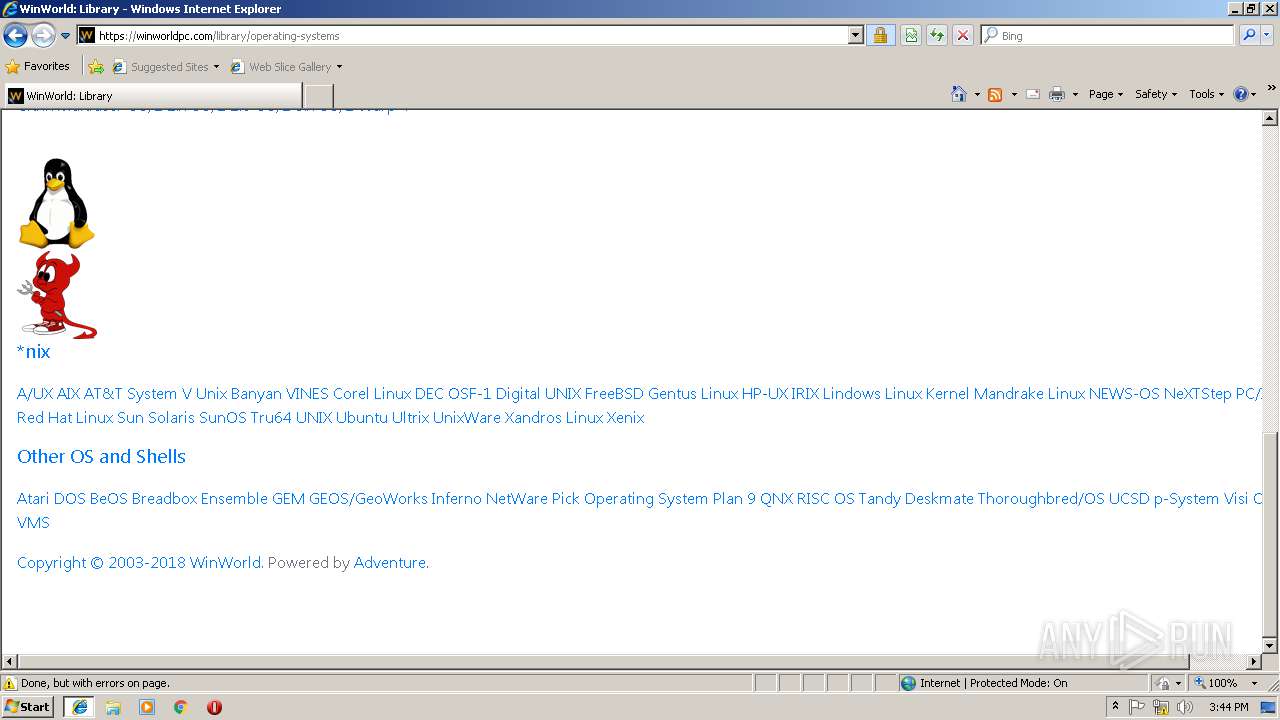
Task: Expand the address bar history dropdown
Action: [x=856, y=35]
